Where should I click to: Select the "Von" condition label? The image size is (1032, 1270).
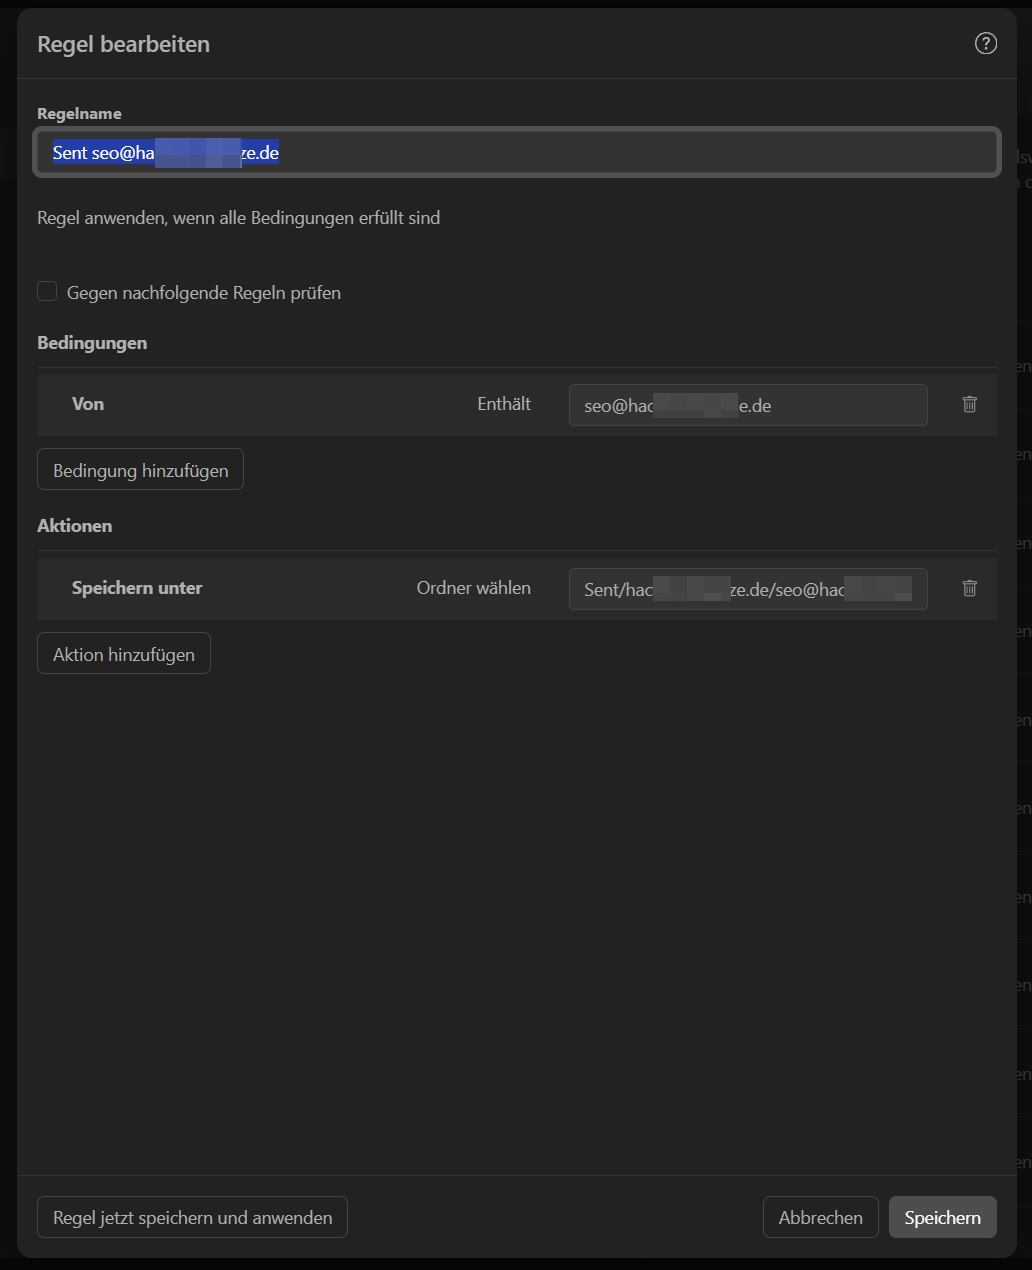coord(88,404)
